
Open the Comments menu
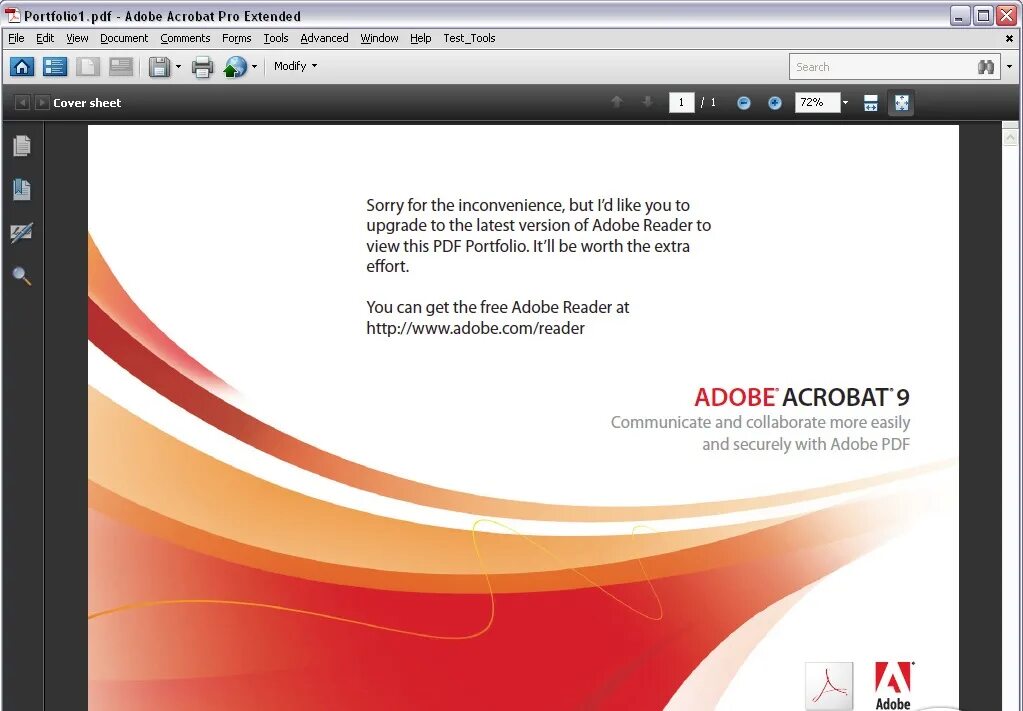click(185, 38)
